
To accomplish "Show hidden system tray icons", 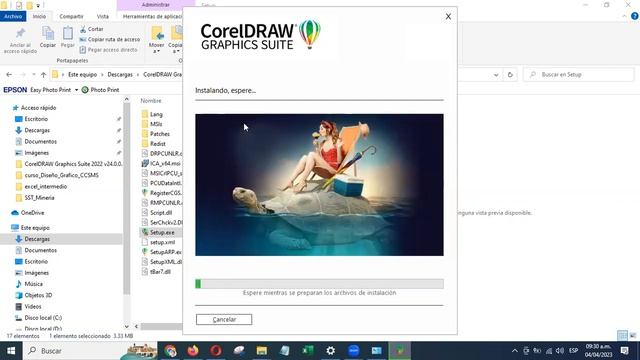I will point(515,351).
